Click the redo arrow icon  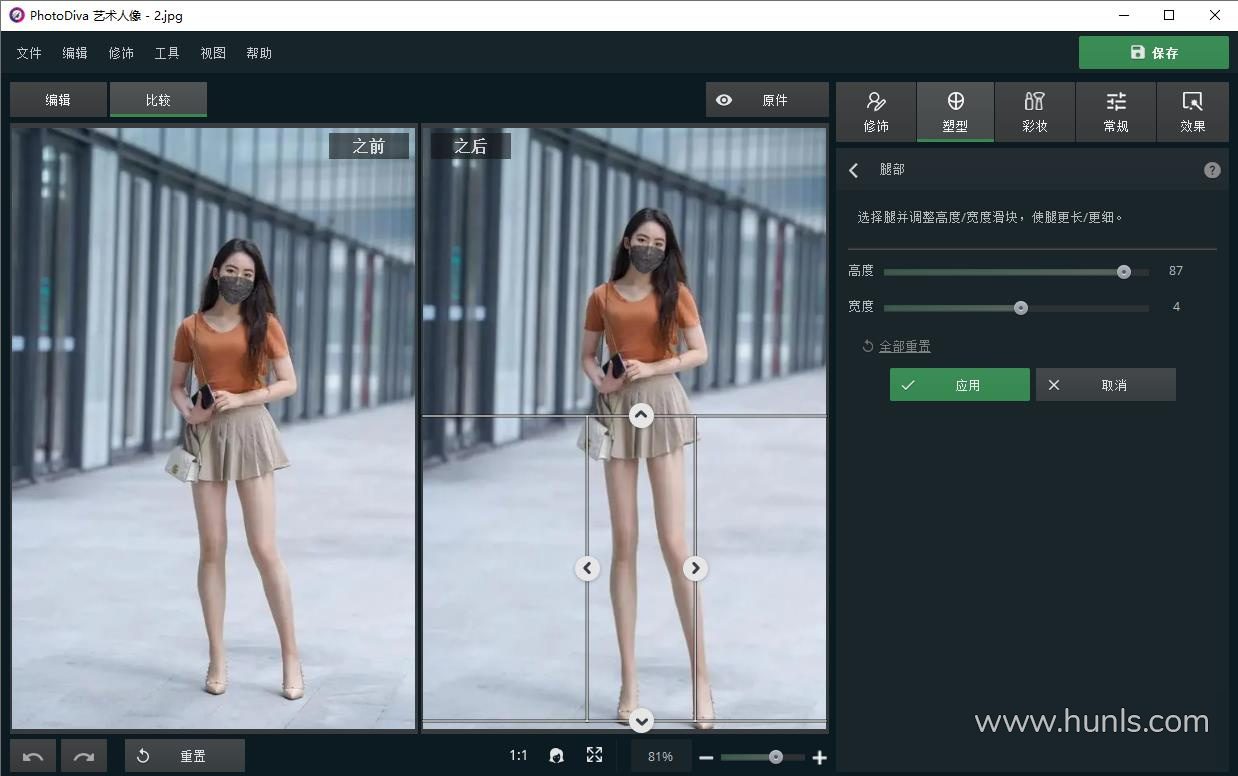pyautogui.click(x=84, y=756)
